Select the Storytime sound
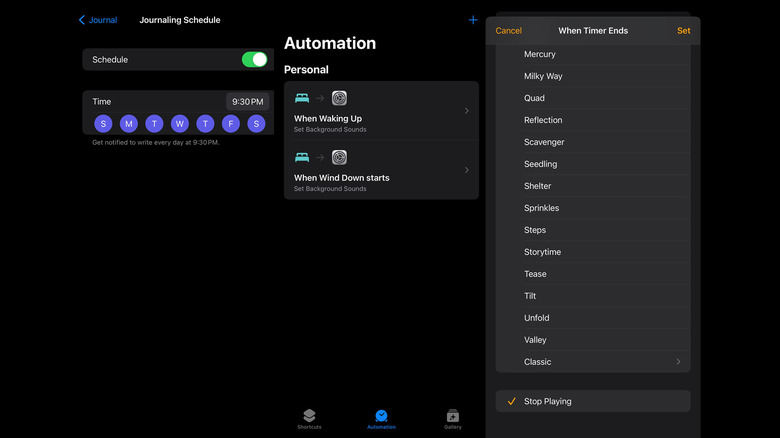780x438 pixels. pyautogui.click(x=593, y=252)
